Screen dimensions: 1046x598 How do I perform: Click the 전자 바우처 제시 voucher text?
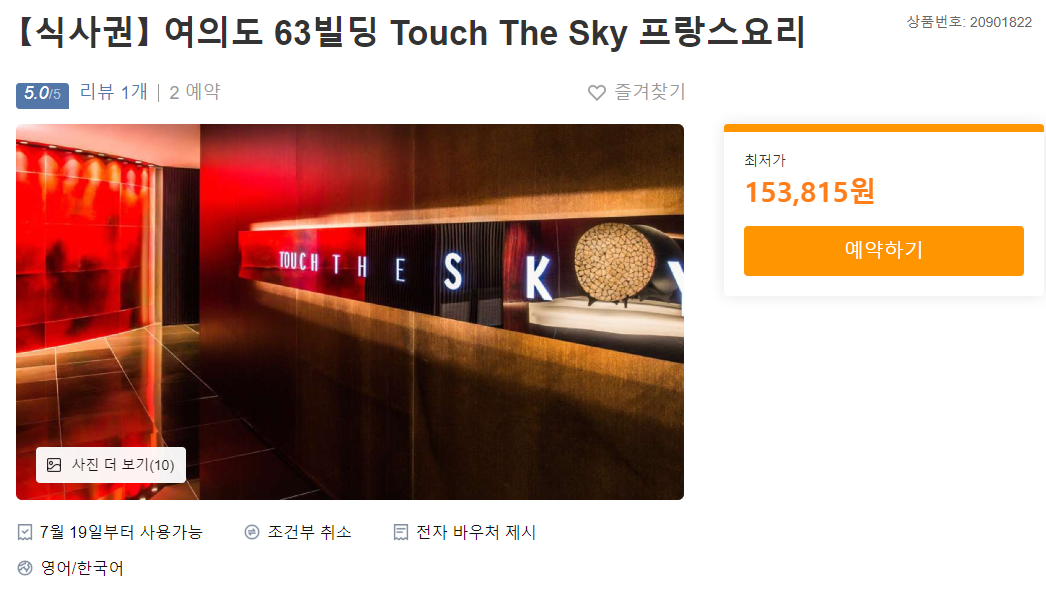(476, 532)
